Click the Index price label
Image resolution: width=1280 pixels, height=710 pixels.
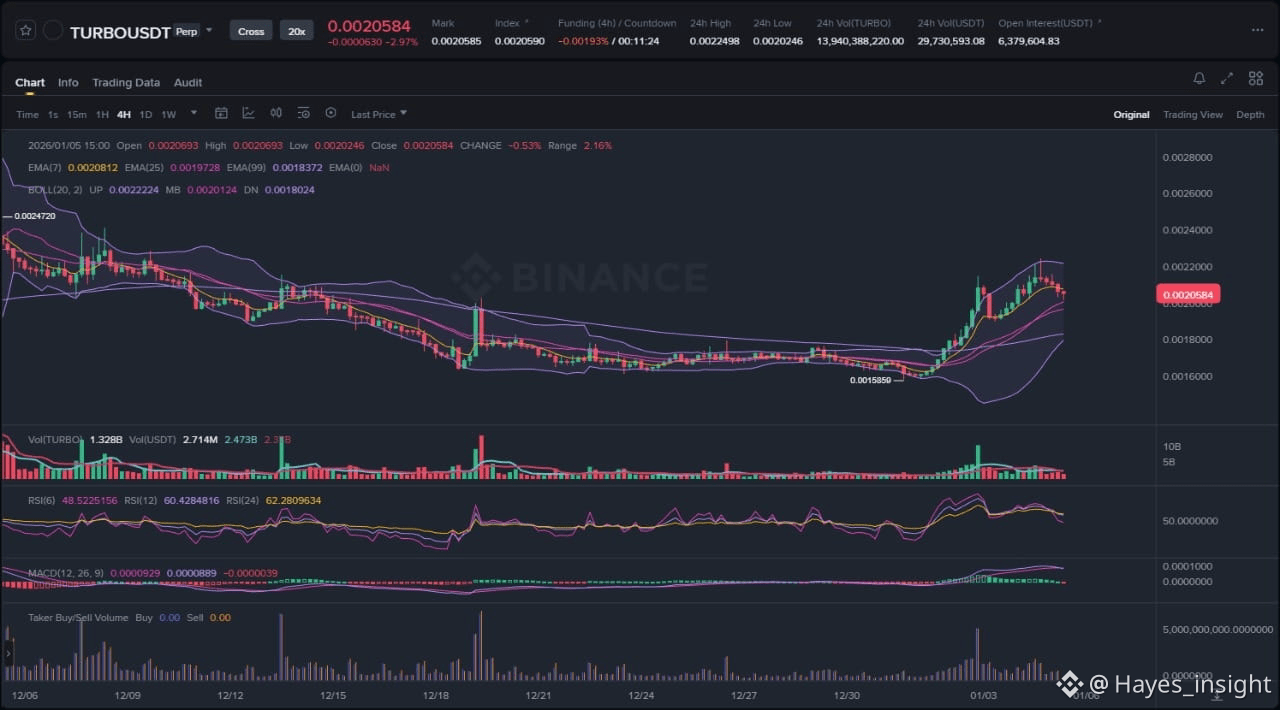pyautogui.click(x=507, y=23)
